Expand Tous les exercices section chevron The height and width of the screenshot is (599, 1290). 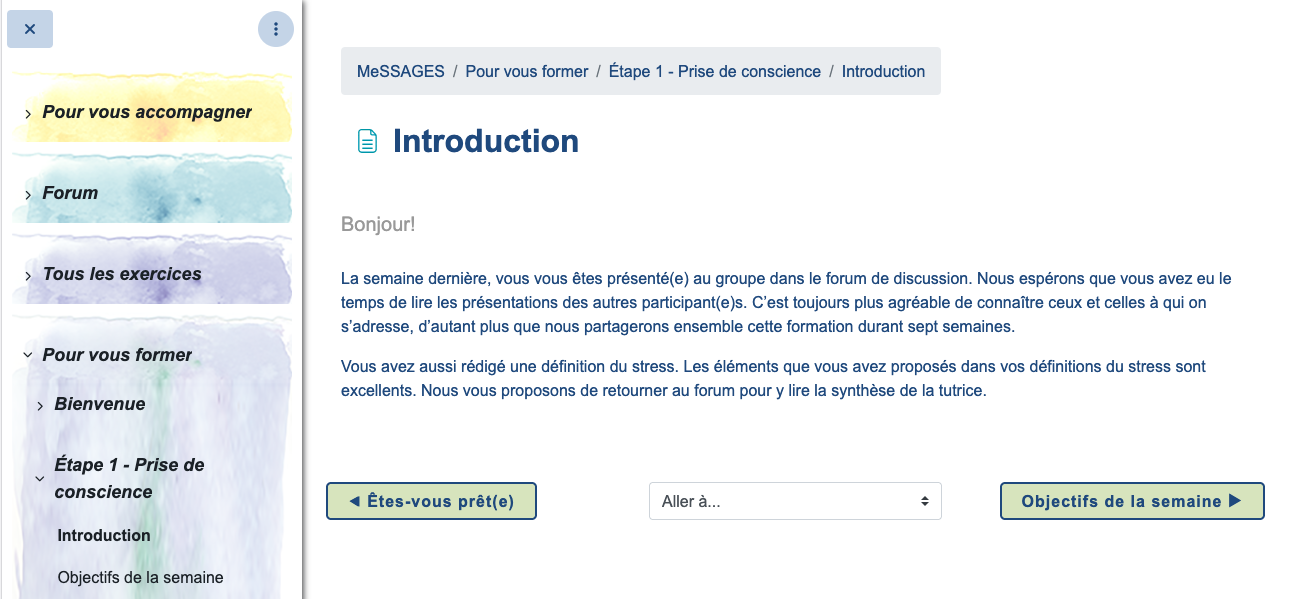pos(28,276)
